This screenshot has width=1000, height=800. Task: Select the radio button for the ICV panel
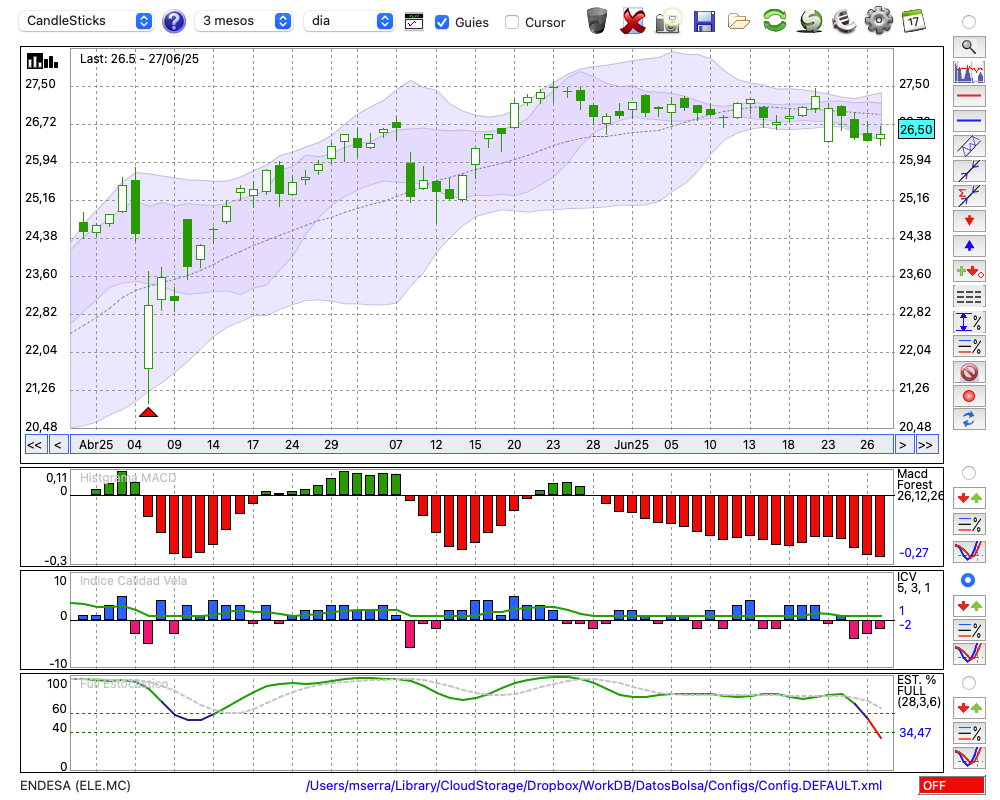[x=969, y=580]
